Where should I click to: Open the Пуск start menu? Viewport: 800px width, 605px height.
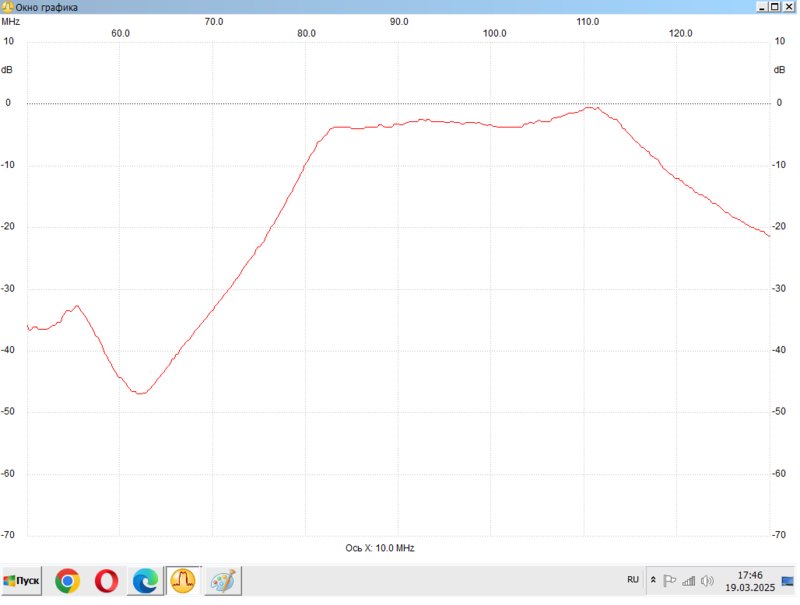coord(22,580)
